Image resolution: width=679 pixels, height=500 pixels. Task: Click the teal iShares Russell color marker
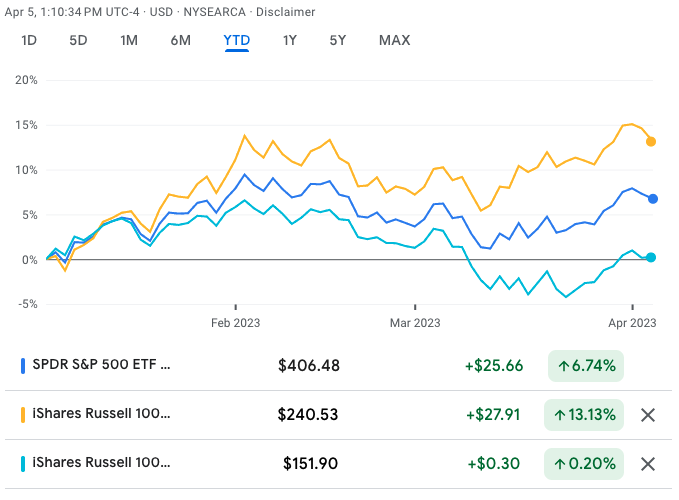tap(23, 464)
